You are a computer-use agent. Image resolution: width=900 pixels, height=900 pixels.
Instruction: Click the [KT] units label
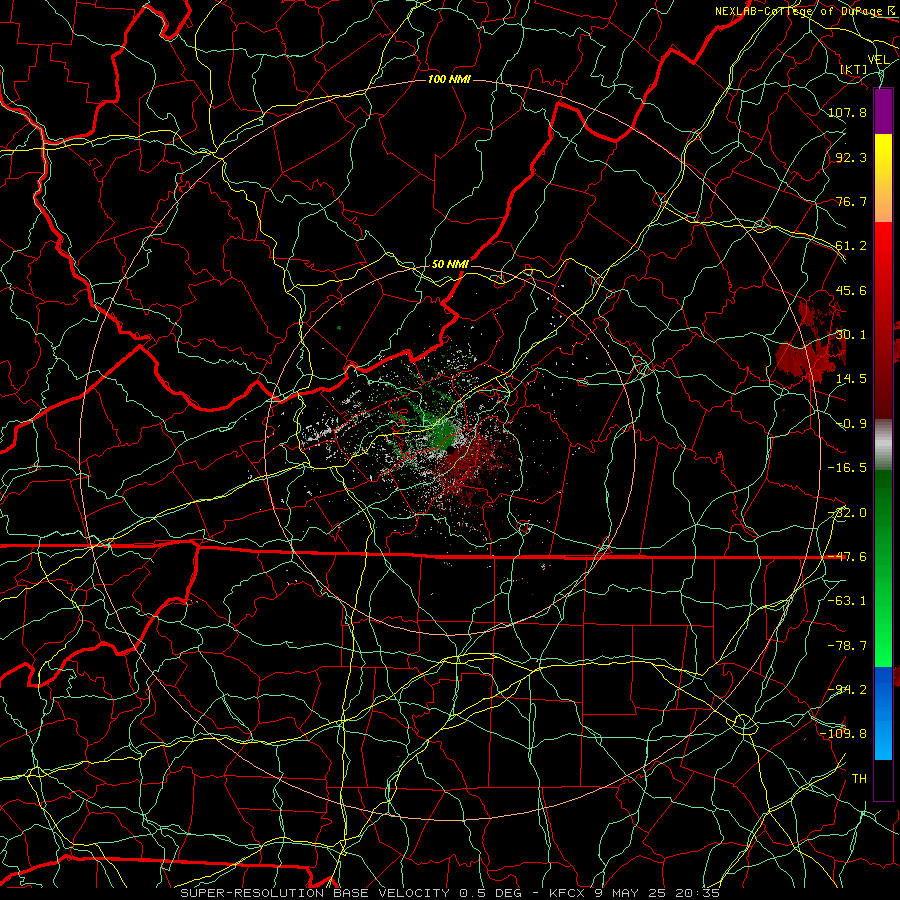[x=854, y=69]
